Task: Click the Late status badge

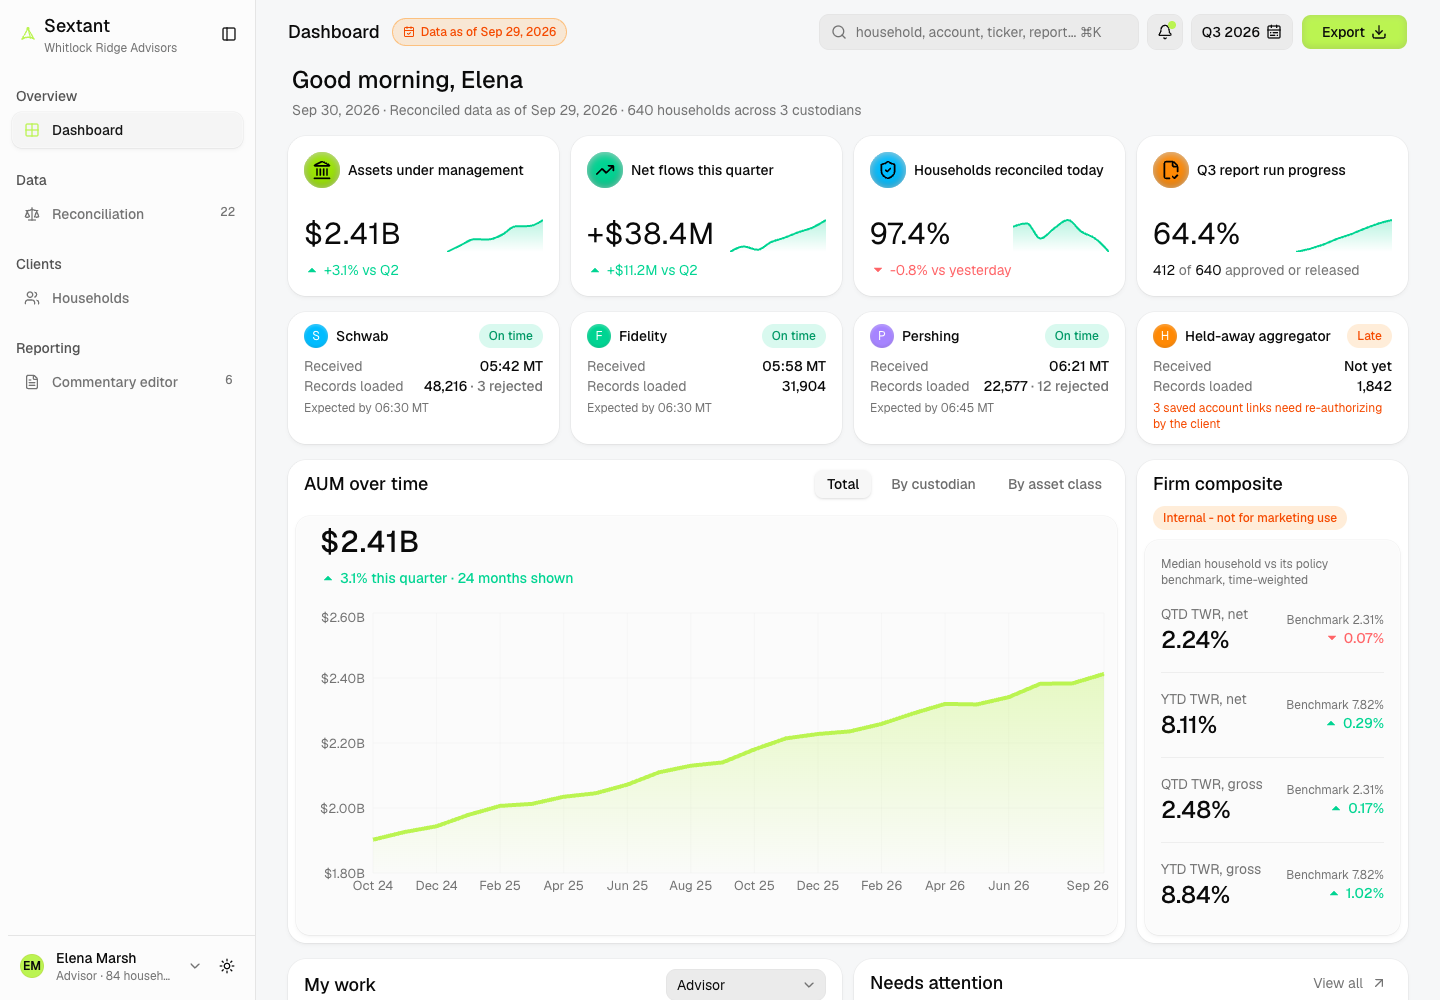Action: click(x=1369, y=336)
